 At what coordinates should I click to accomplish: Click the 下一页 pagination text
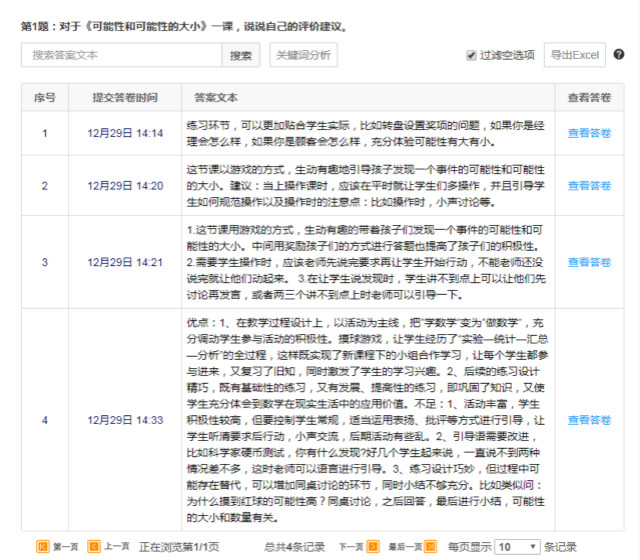(x=350, y=547)
